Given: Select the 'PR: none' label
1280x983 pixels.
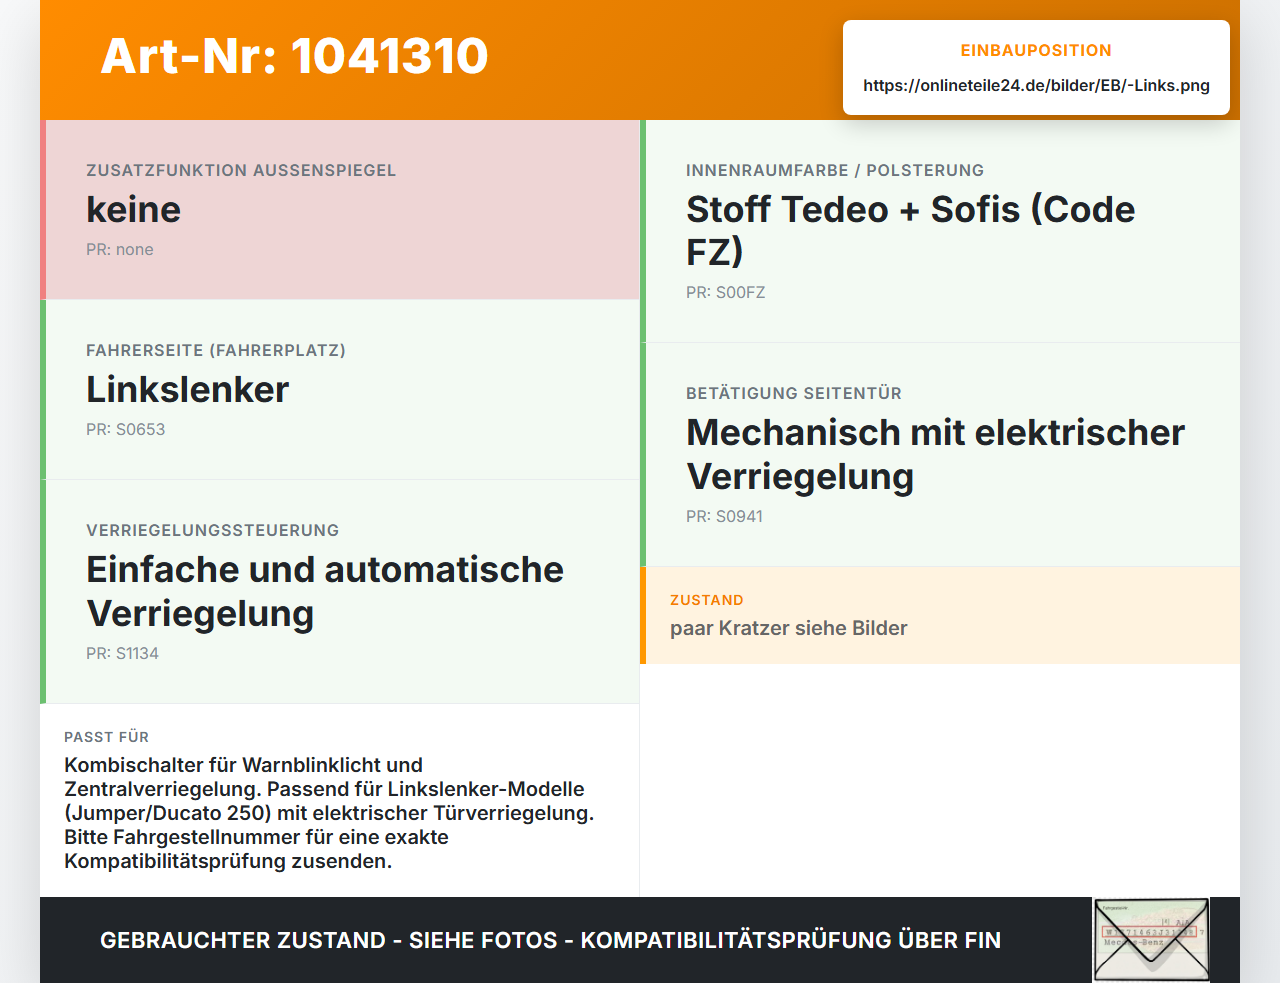Looking at the screenshot, I should 119,249.
